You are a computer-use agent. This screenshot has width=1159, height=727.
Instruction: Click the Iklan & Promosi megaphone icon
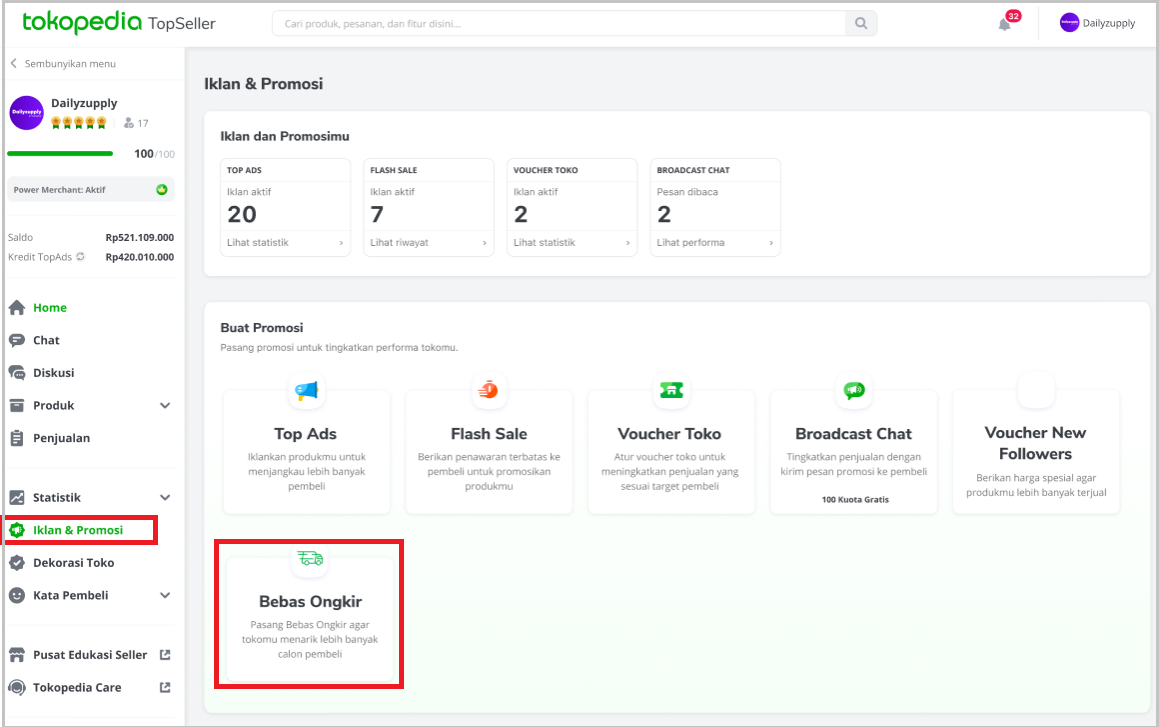pos(17,530)
